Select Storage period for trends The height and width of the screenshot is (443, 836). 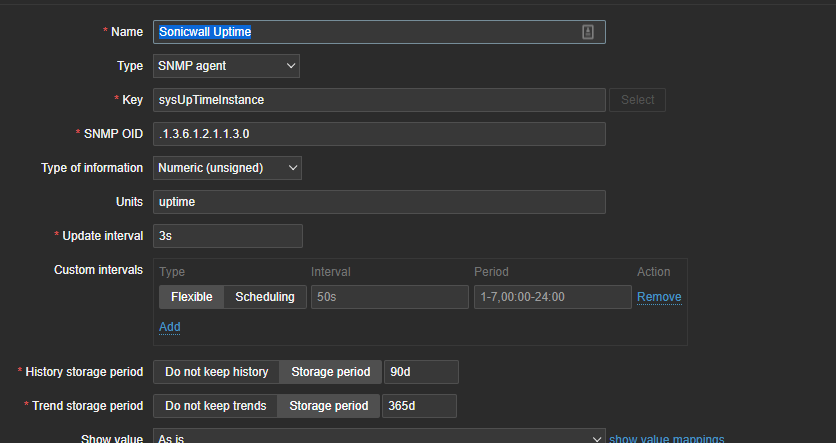point(329,406)
